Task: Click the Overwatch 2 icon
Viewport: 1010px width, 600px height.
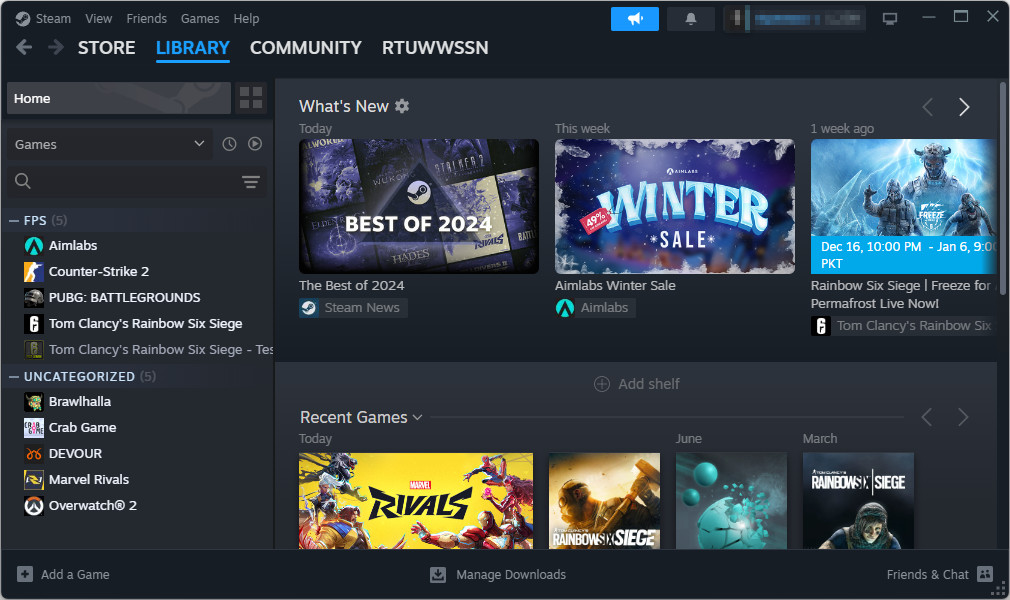Action: (x=33, y=506)
